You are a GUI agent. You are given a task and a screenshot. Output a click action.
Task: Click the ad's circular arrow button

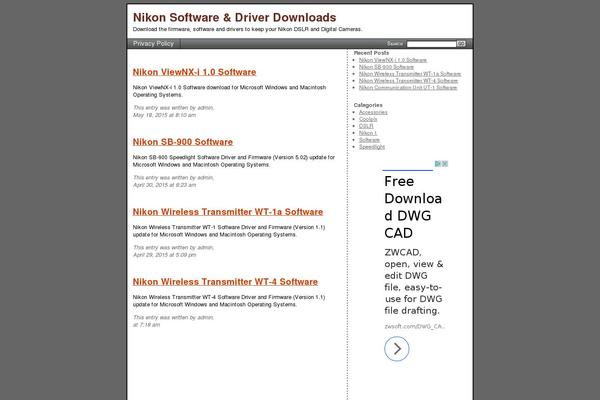pyautogui.click(x=396, y=349)
